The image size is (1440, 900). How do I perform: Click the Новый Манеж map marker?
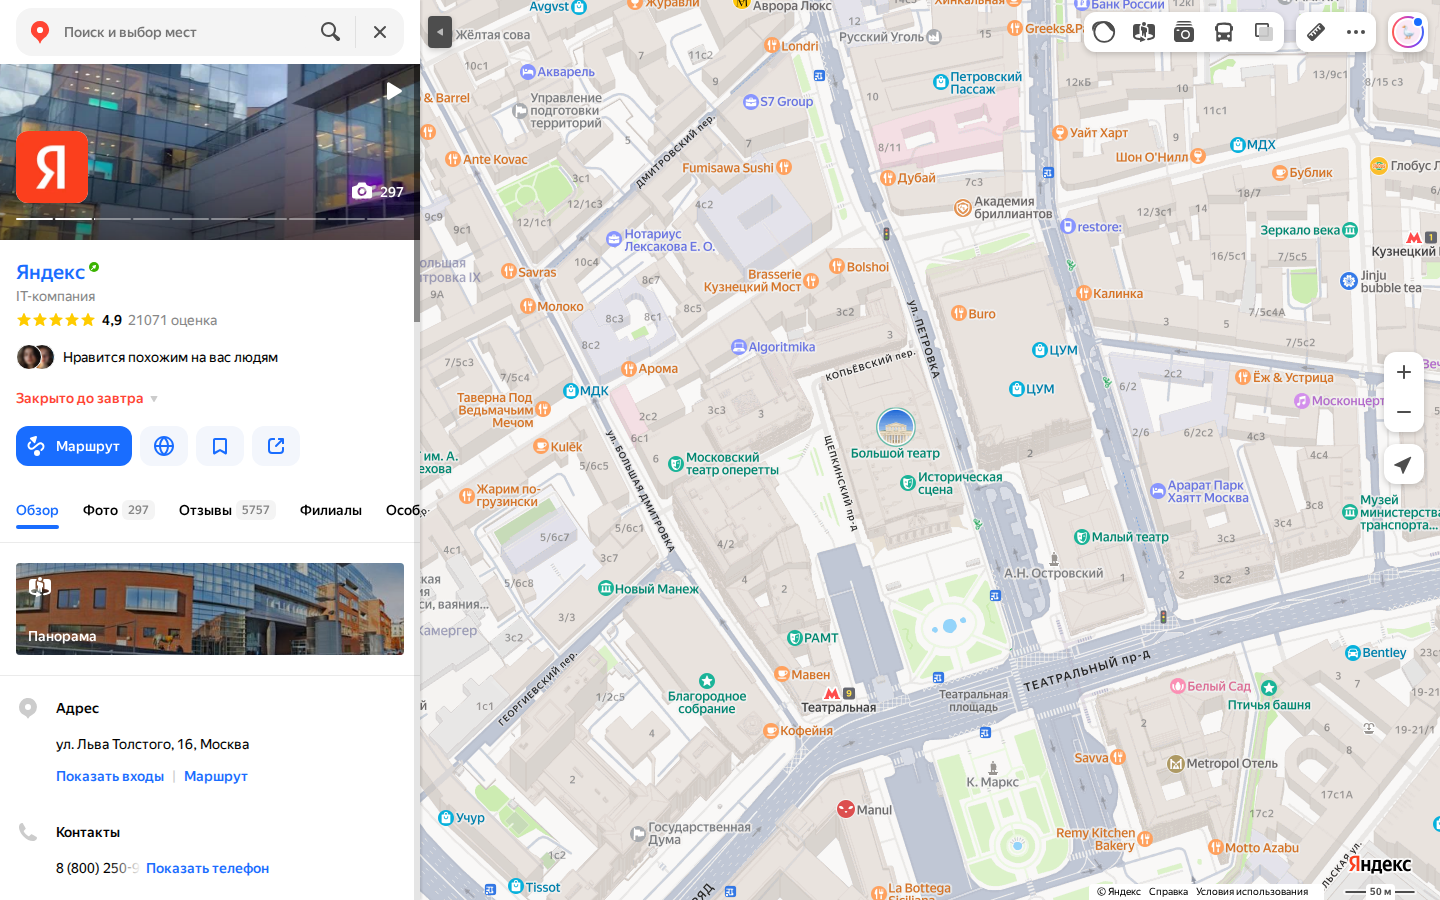(x=605, y=588)
